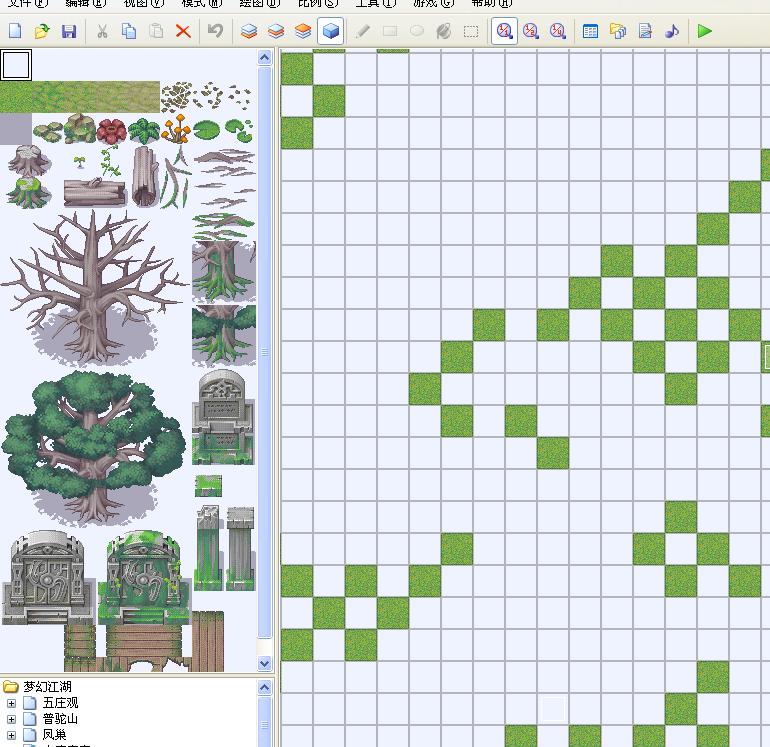Copy with the two-pages icon
770x747 pixels.
(x=129, y=31)
